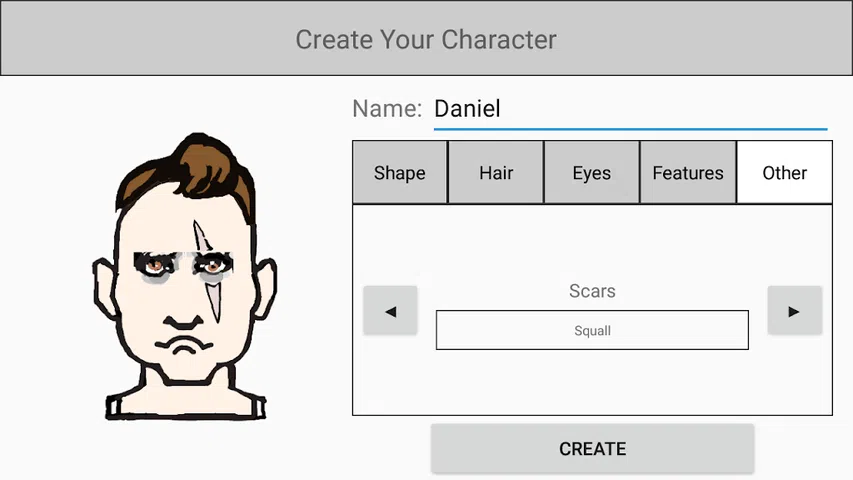The width and height of the screenshot is (853, 480).
Task: Go to the Features tab
Action: [x=688, y=173]
